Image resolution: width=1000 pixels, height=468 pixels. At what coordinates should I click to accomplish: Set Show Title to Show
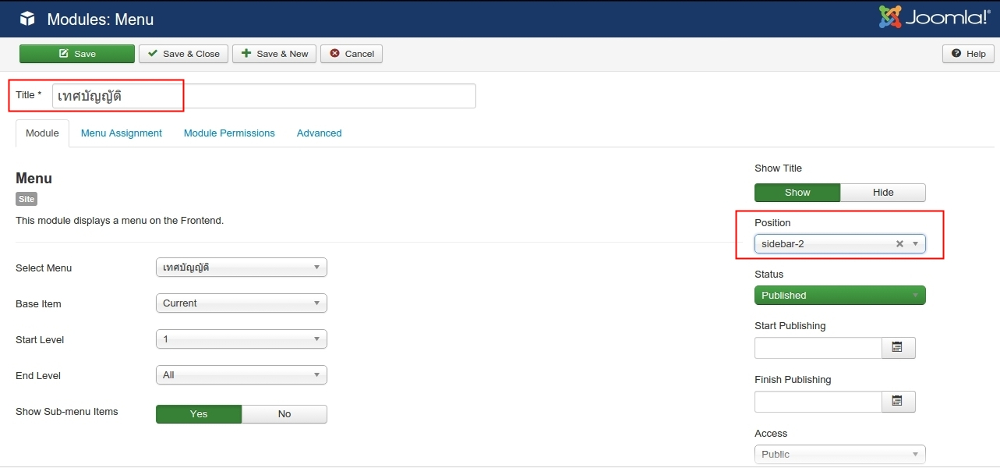coord(797,193)
